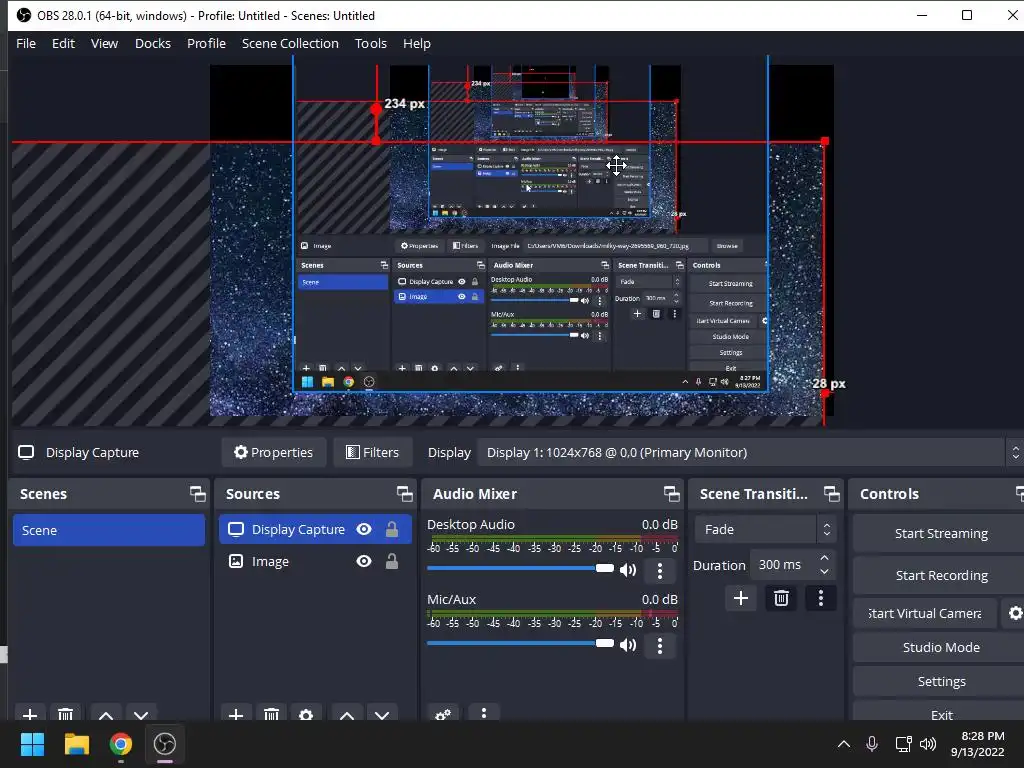Open the Edit menu

(x=63, y=44)
